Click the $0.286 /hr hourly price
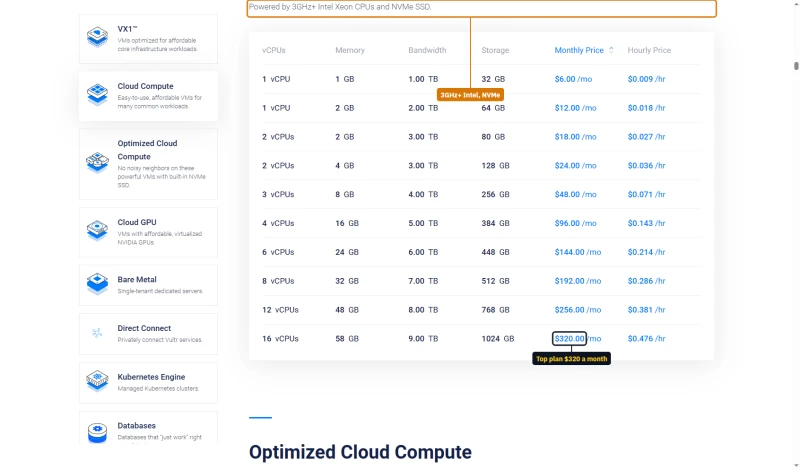This screenshot has width=800, height=470. tap(646, 281)
